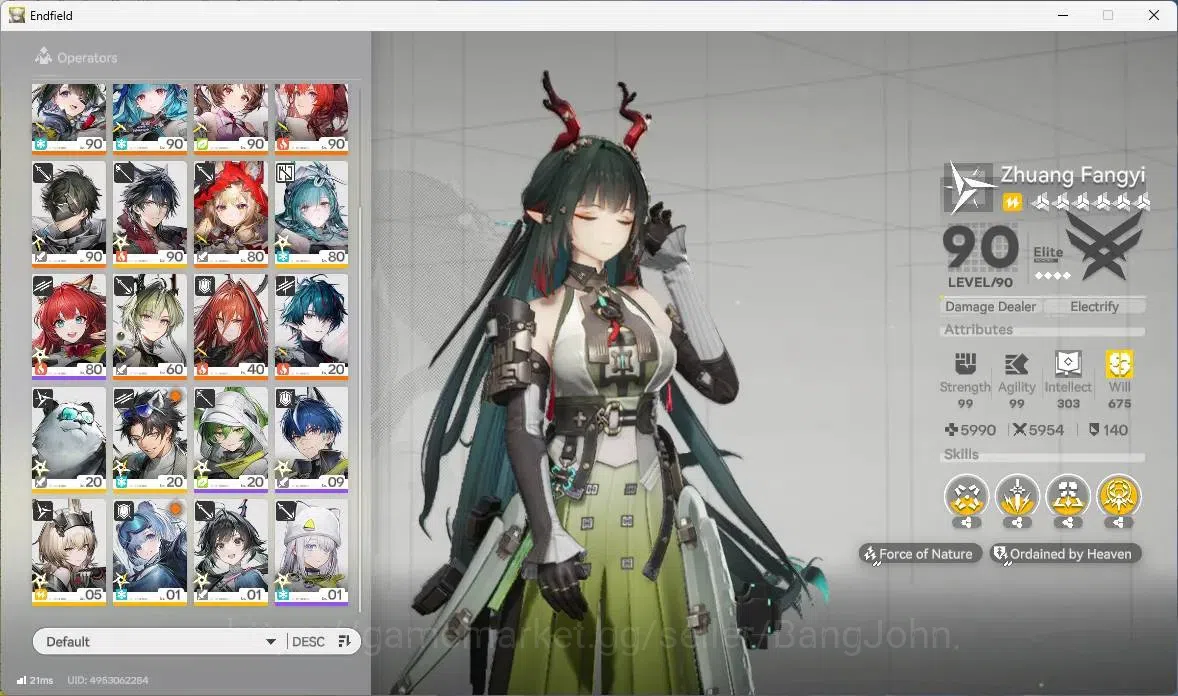Click the Endfield app icon in title bar
The height and width of the screenshot is (696, 1178).
(x=17, y=15)
